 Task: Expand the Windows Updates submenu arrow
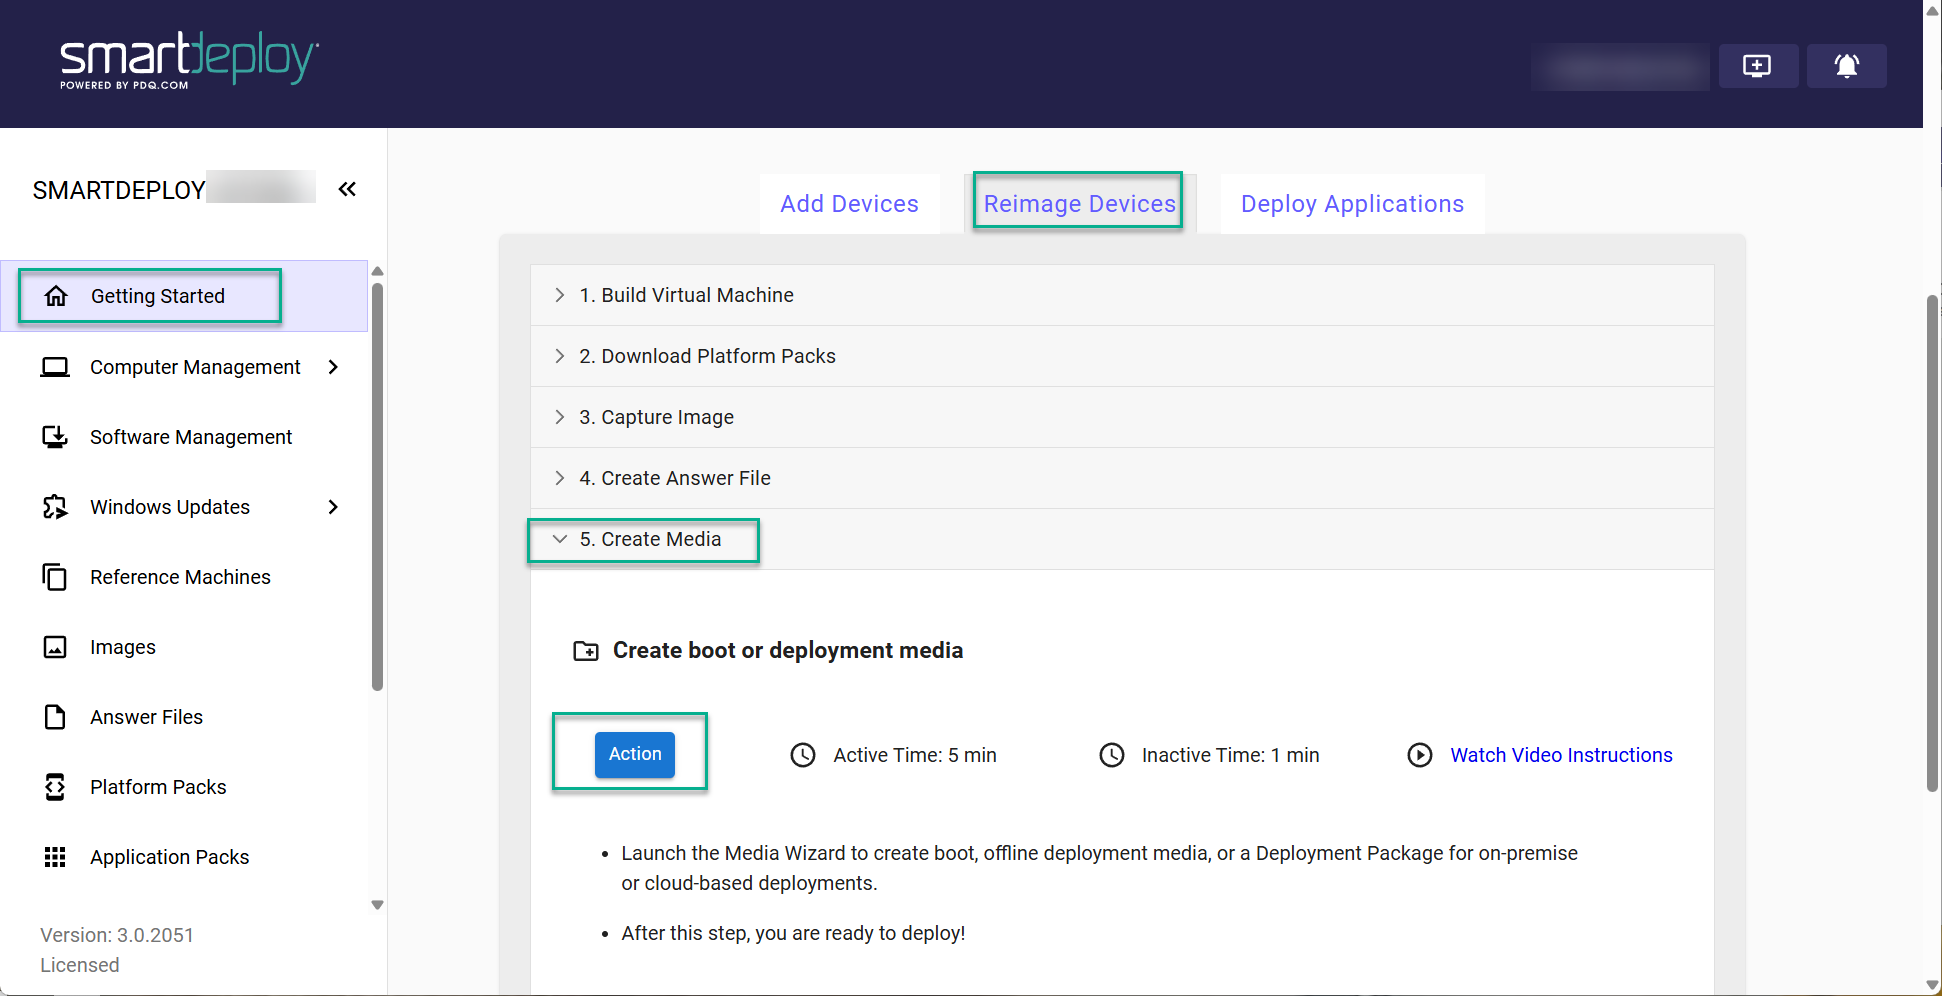[x=333, y=507]
